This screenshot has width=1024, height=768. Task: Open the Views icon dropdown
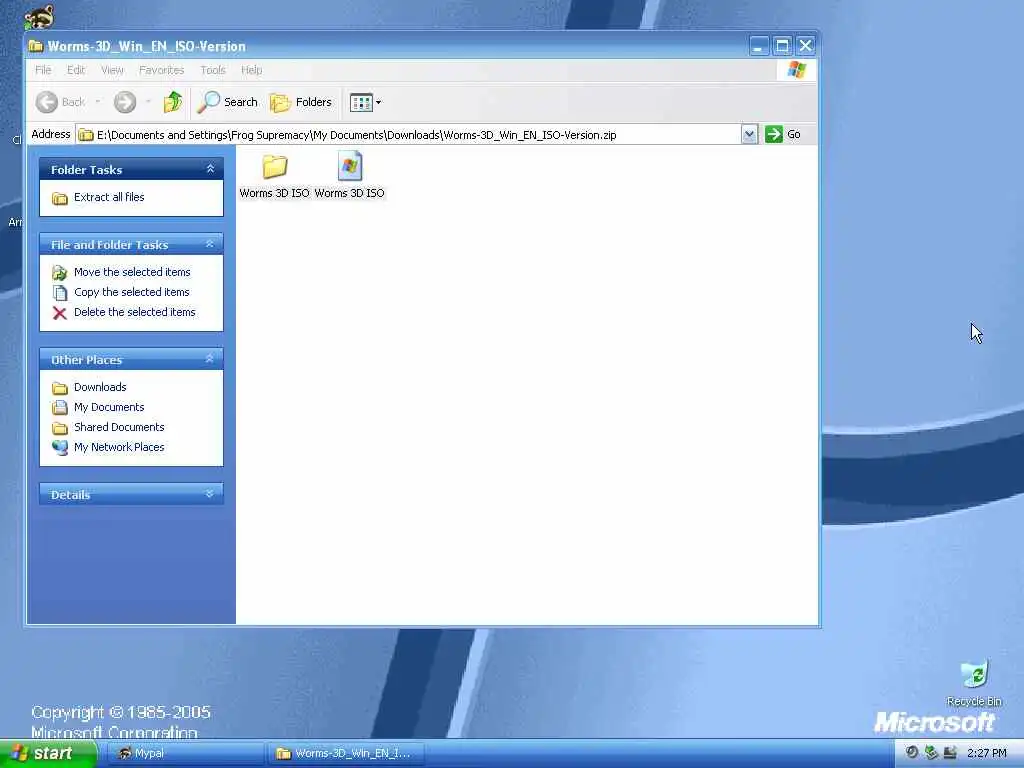[366, 102]
